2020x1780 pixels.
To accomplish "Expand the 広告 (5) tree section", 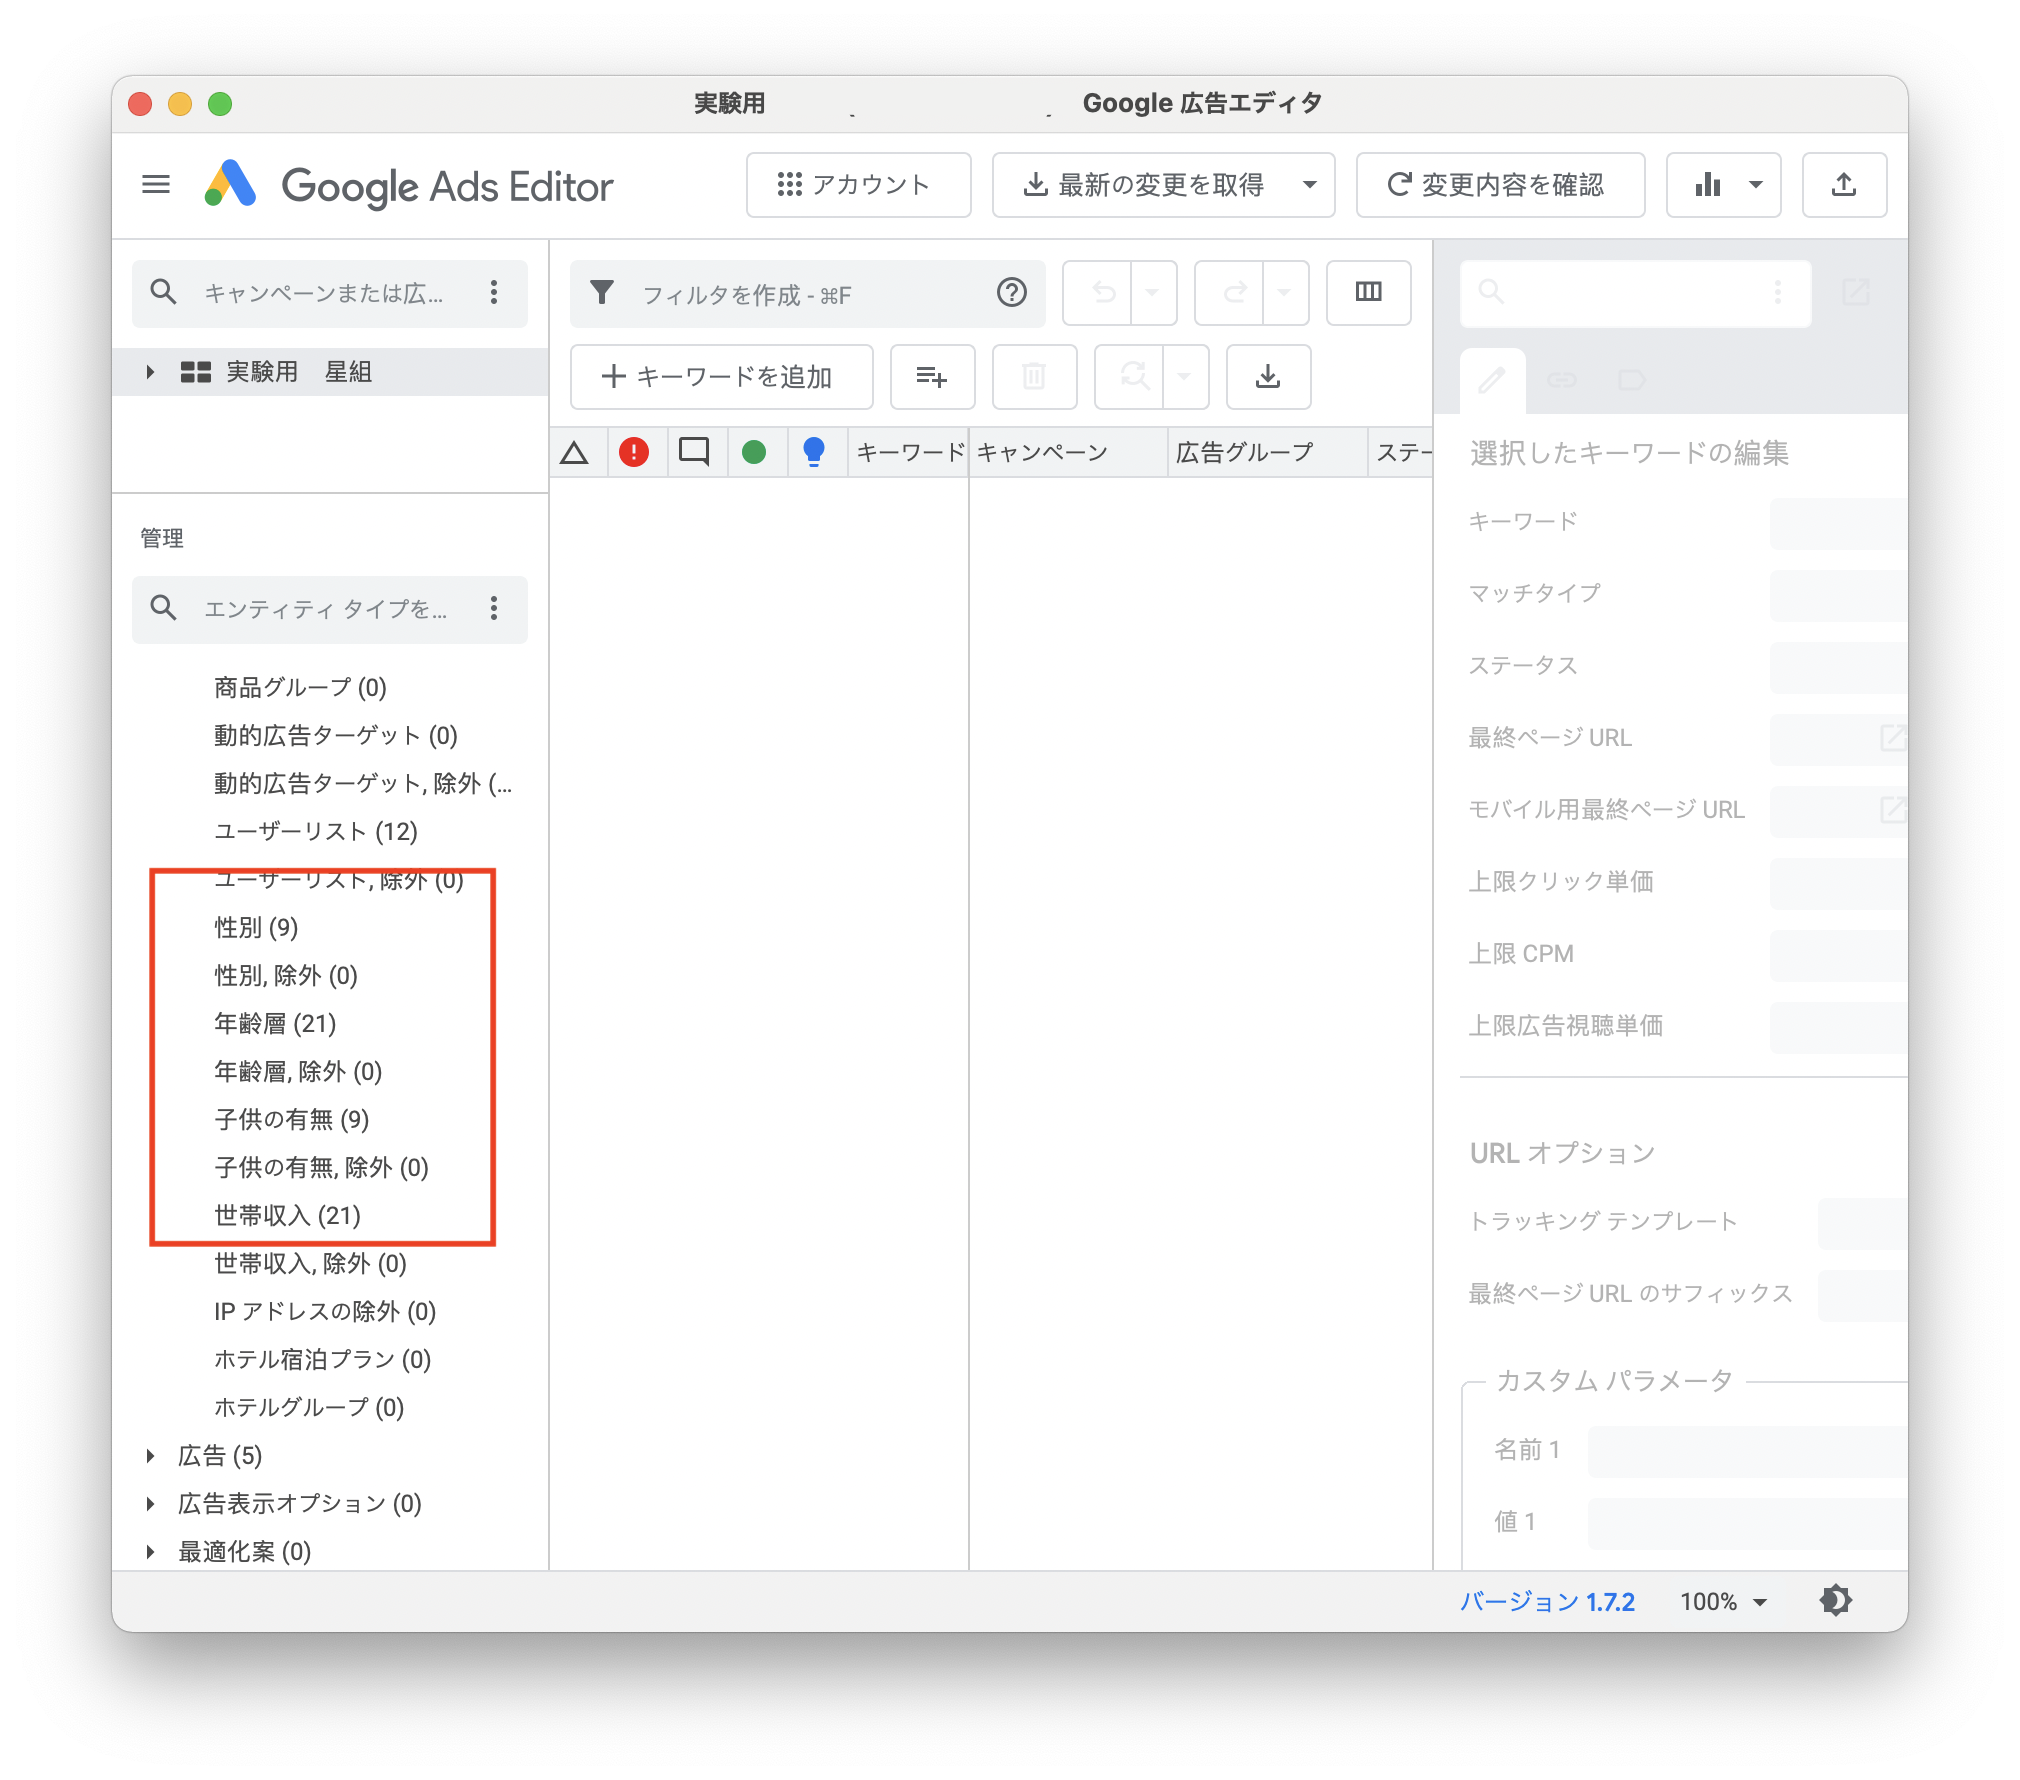I will pyautogui.click(x=152, y=1456).
